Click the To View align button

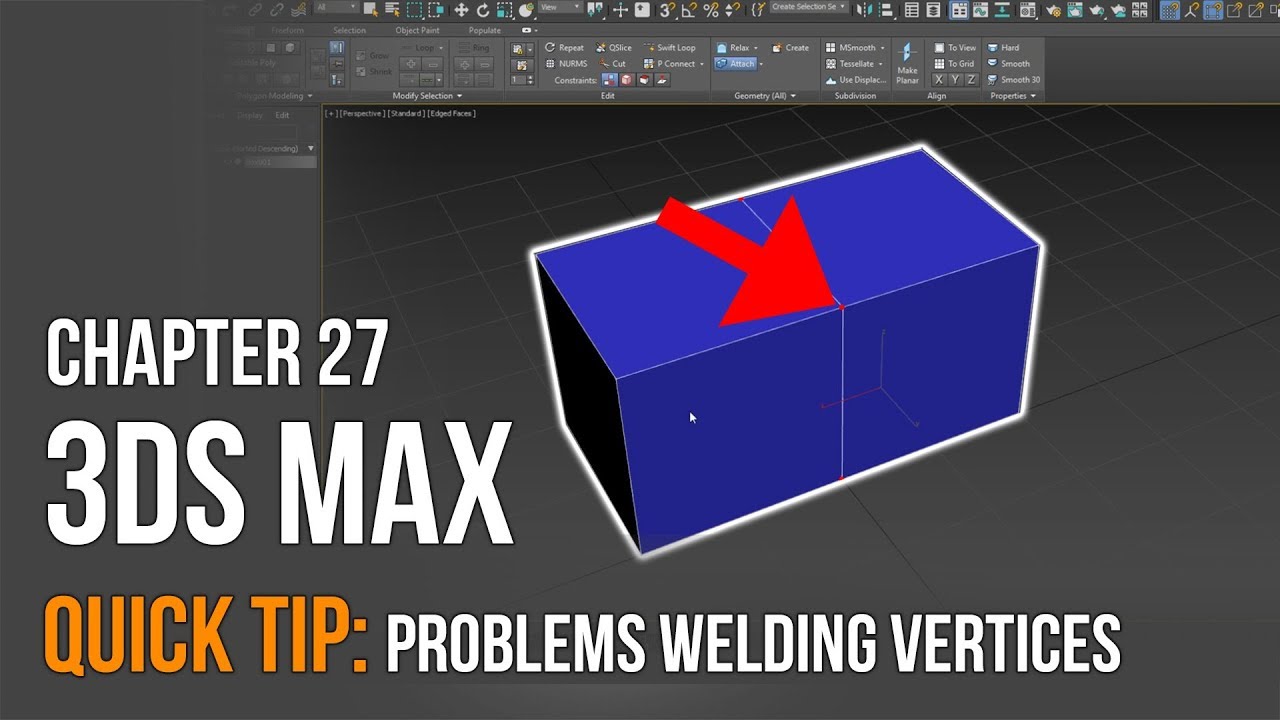click(x=955, y=48)
